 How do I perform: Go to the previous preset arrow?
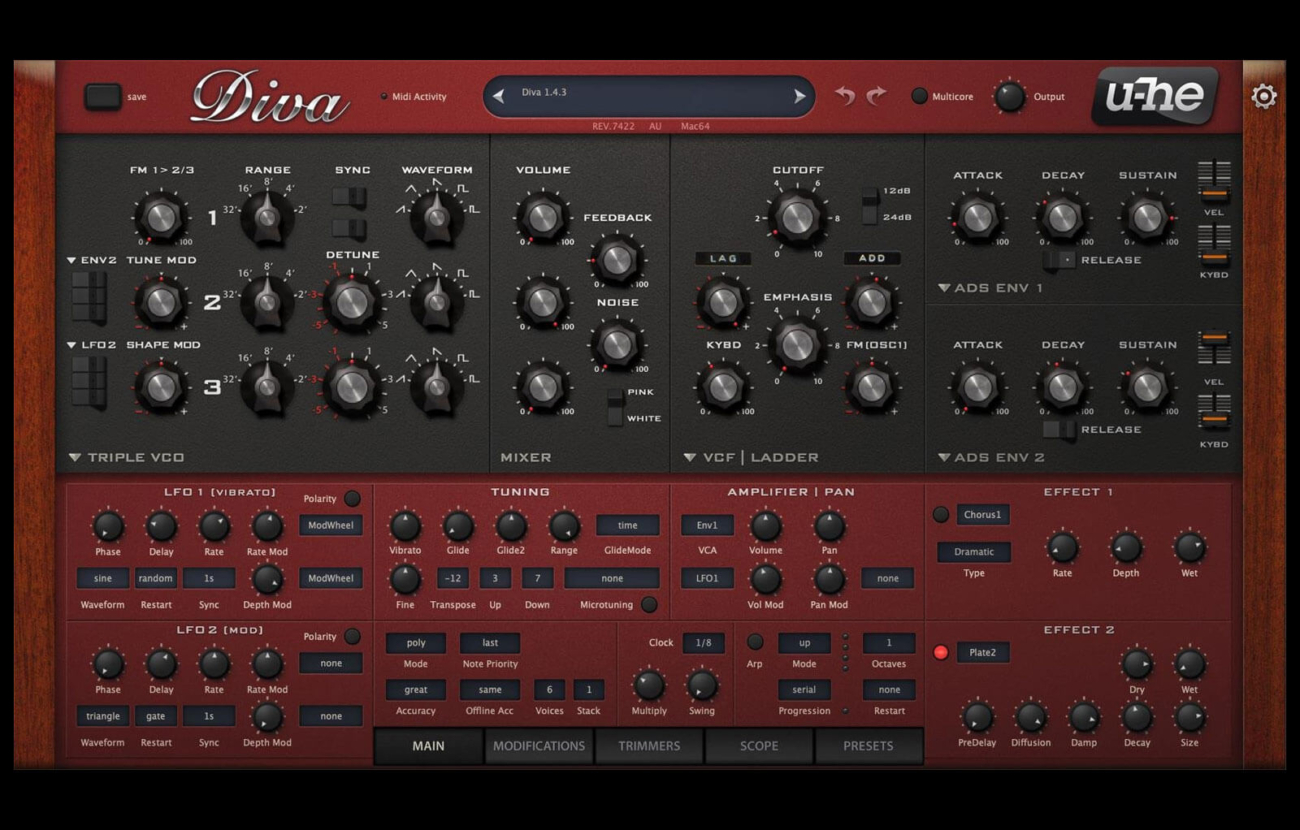pos(498,97)
